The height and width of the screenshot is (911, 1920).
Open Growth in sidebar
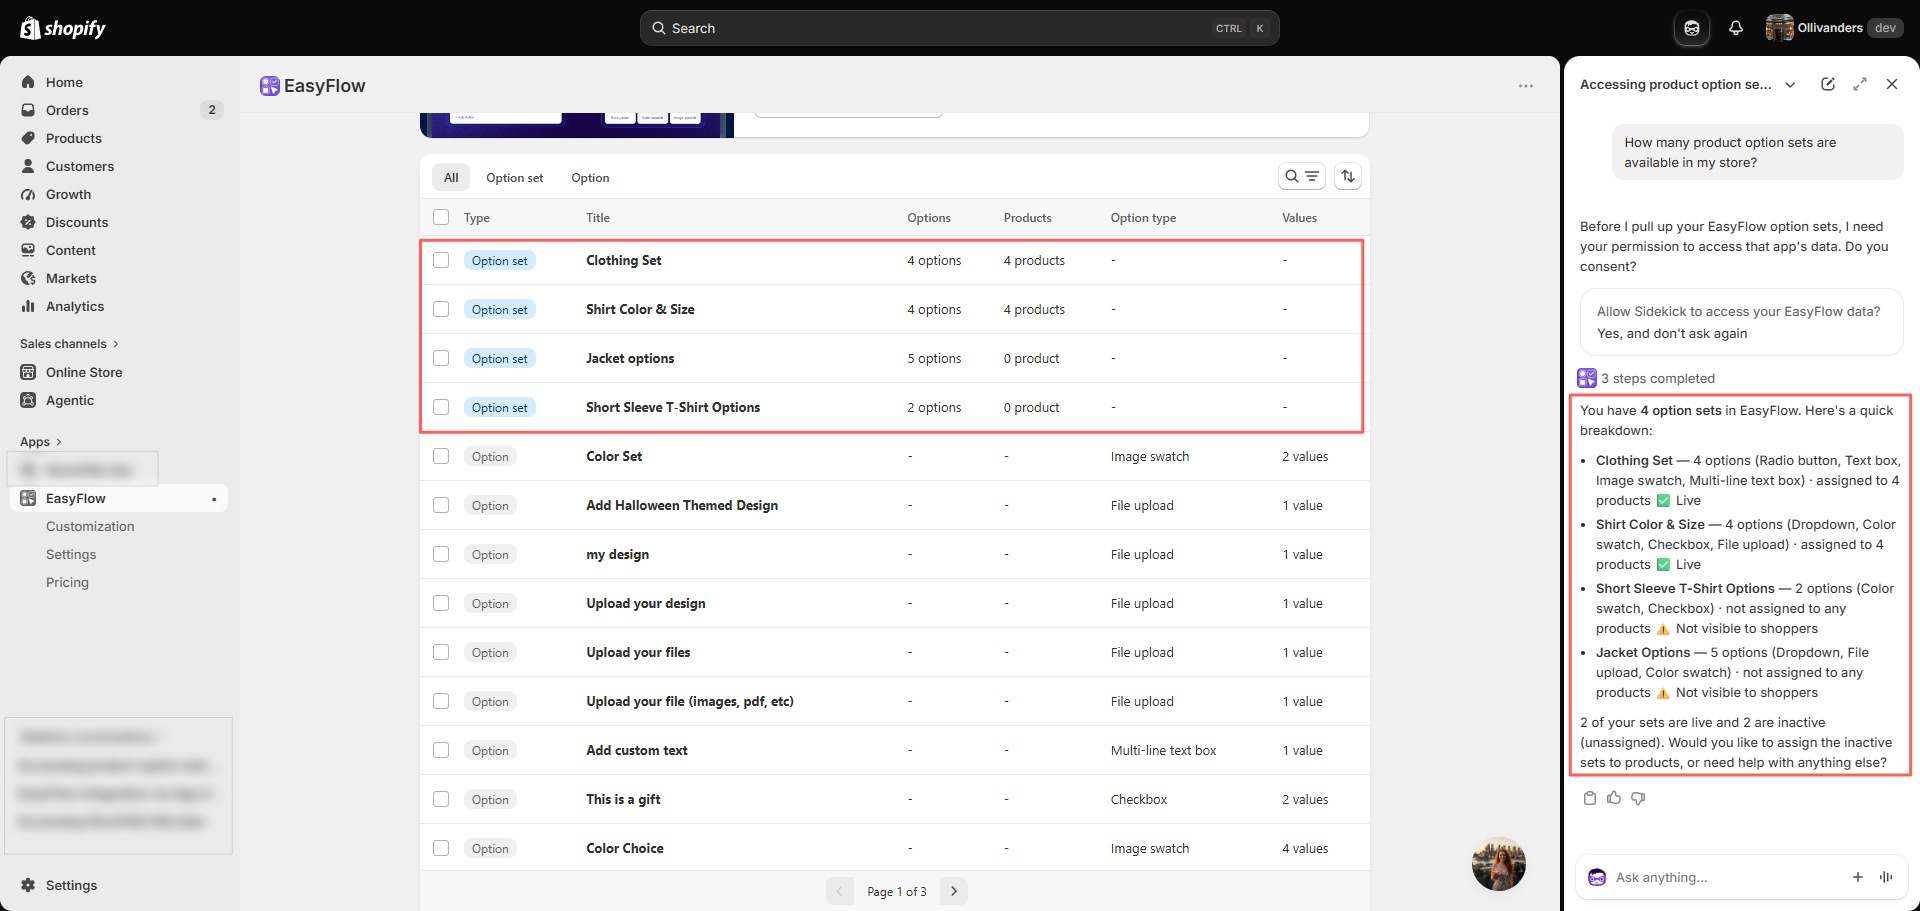pos(68,194)
